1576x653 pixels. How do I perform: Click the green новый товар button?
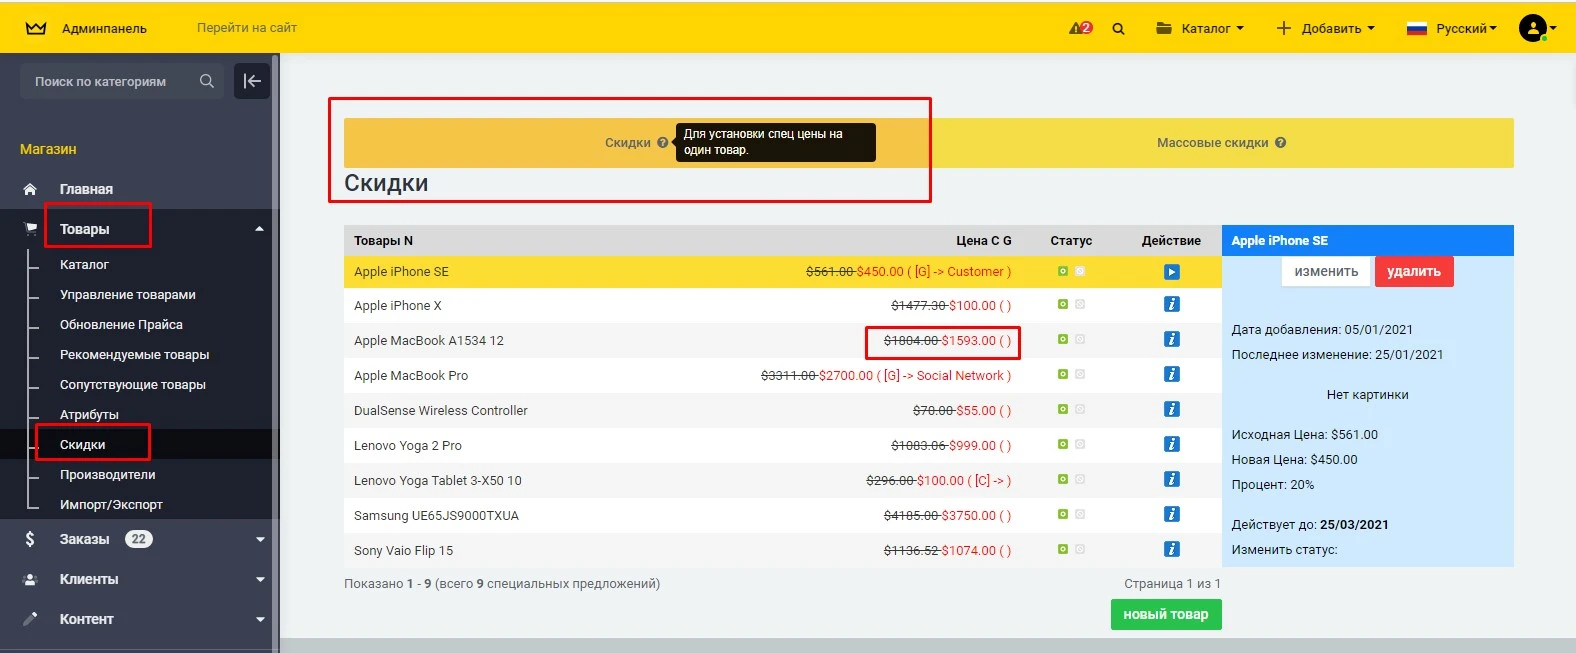(1166, 614)
